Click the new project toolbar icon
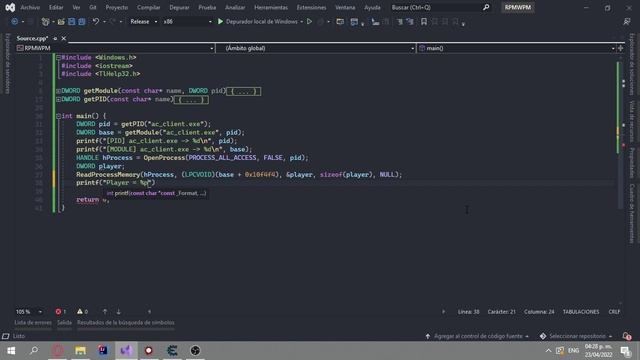640x360 pixels. click(x=45, y=22)
